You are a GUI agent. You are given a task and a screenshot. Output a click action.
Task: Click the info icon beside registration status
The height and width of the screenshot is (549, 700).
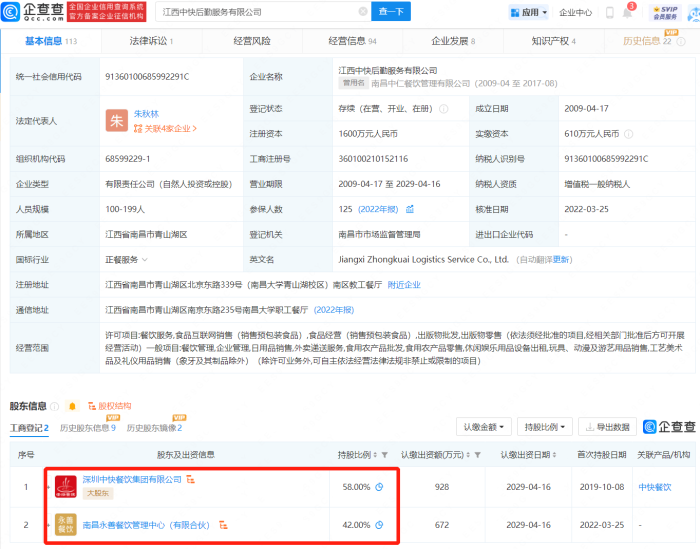(x=444, y=109)
